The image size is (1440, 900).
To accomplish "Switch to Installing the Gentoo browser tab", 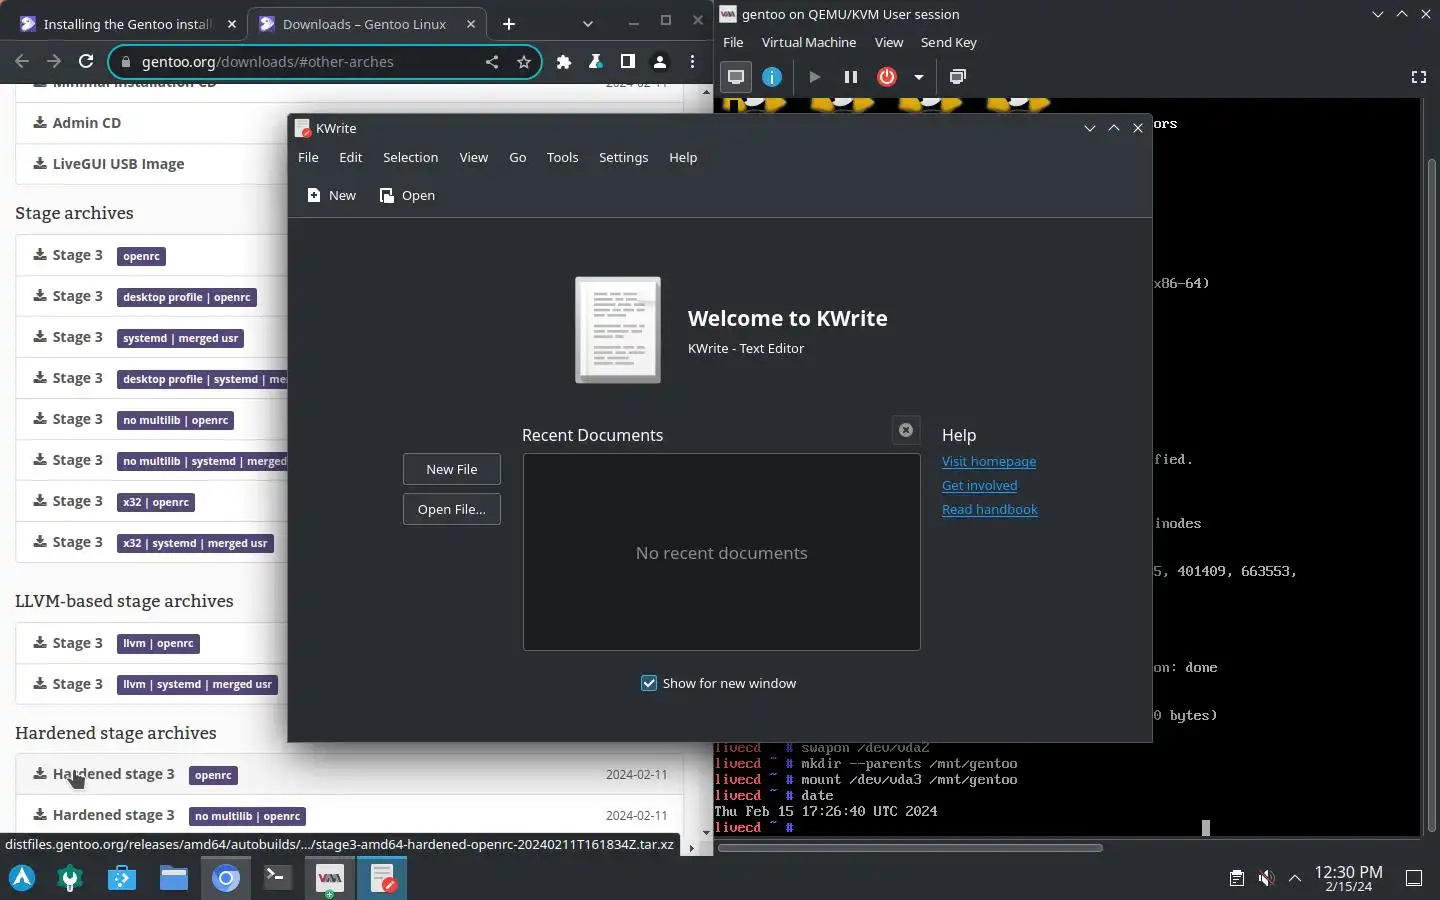I will 126,24.
